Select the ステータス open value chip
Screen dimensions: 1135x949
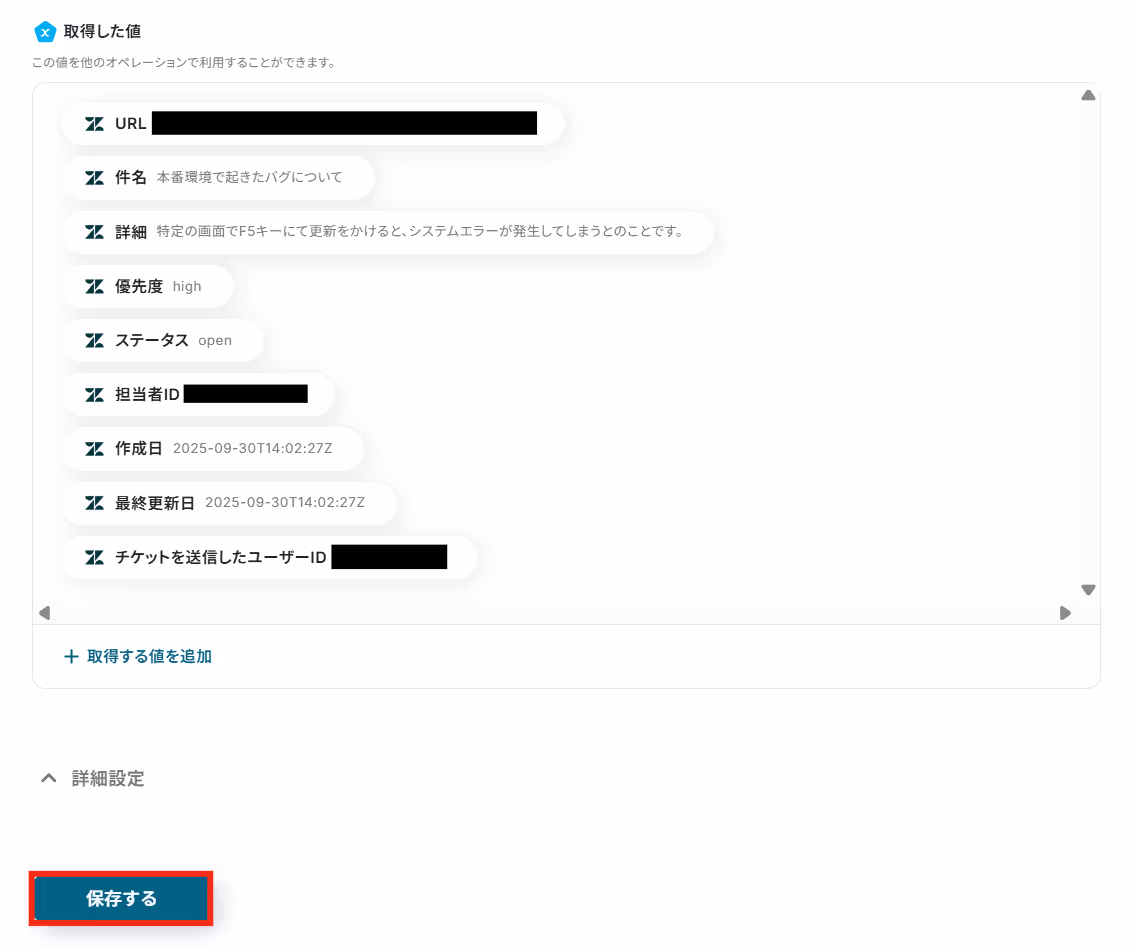pyautogui.click(x=163, y=340)
